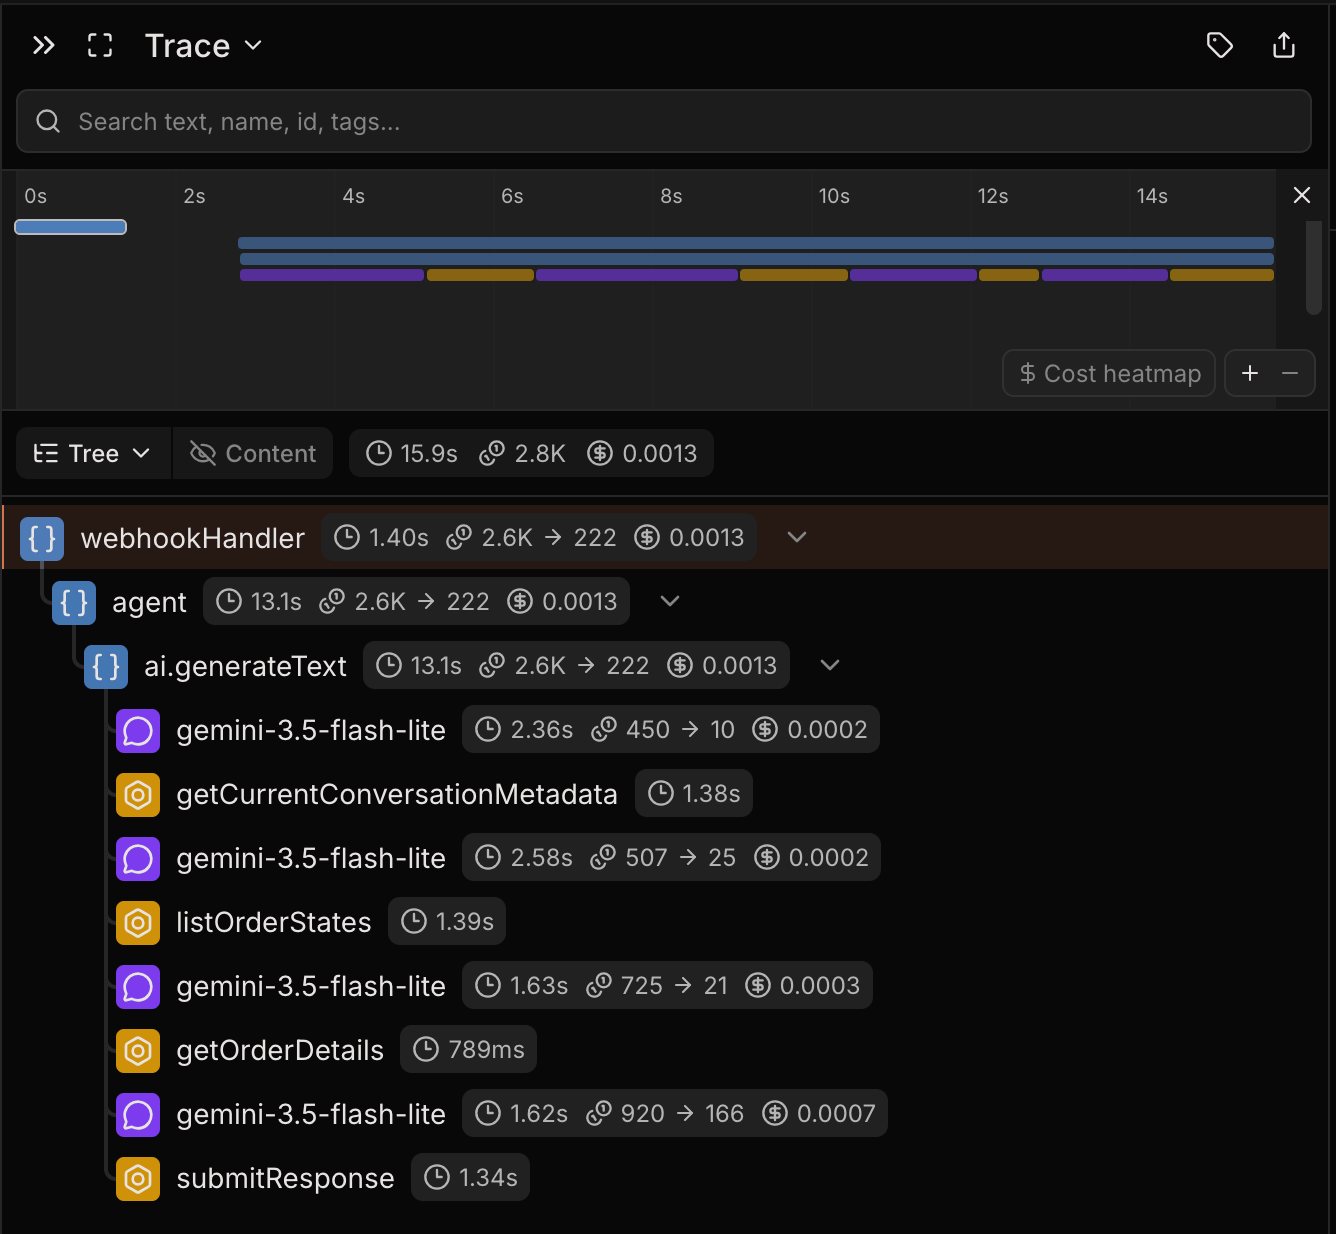
Task: Open the tag icon in header
Action: 1220,45
